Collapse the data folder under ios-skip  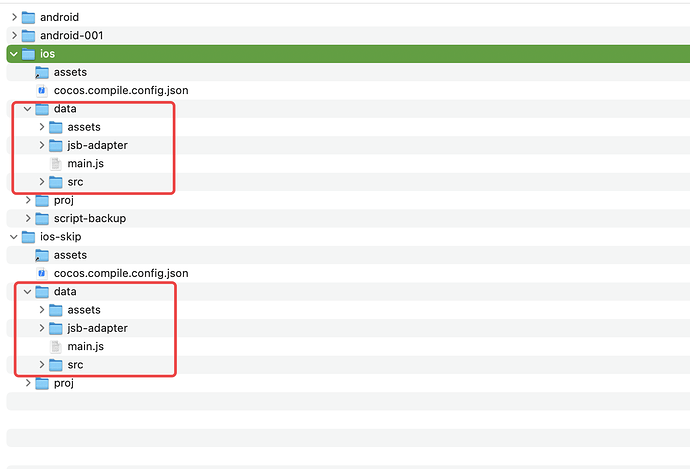pos(27,292)
